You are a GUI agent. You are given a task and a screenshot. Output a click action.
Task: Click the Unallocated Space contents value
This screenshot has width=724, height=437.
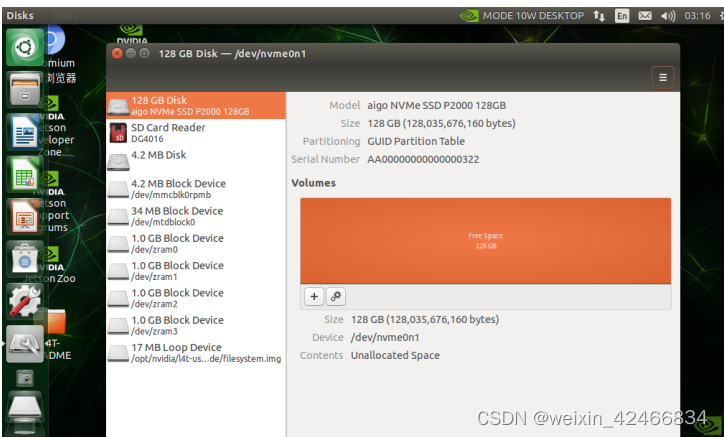395,356
